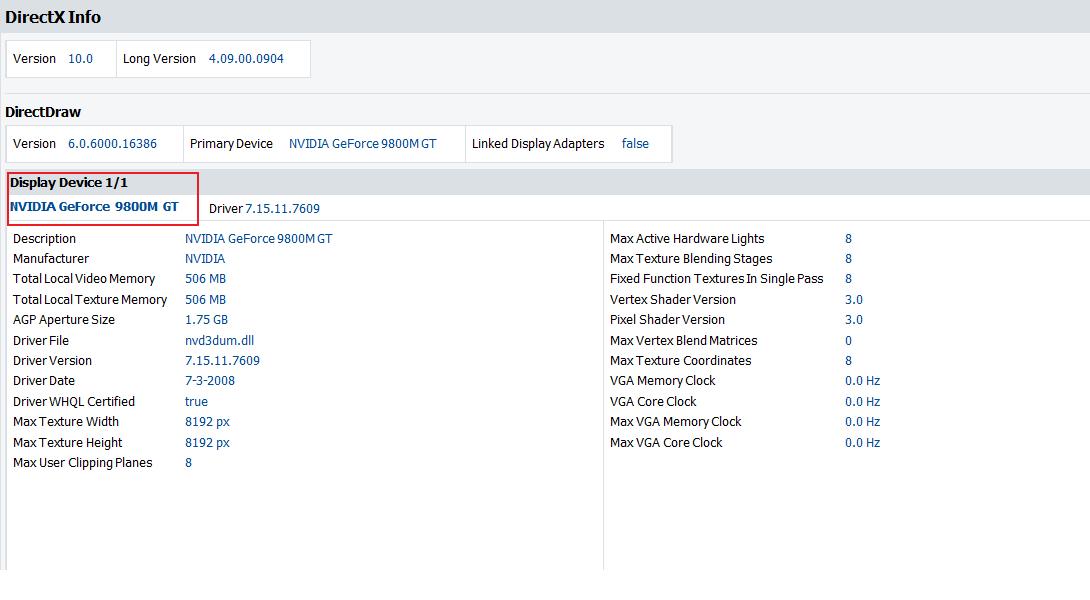Click the Max Texture Width label

click(x=66, y=422)
